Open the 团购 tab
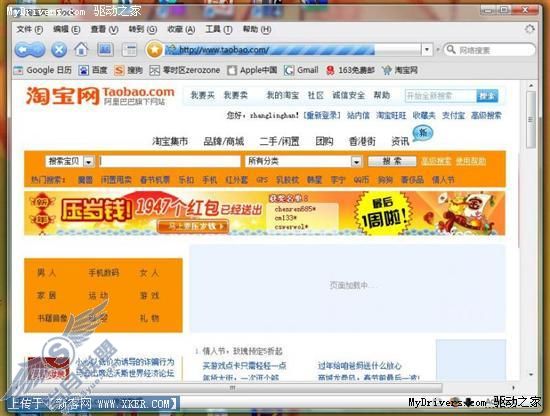 (324, 141)
